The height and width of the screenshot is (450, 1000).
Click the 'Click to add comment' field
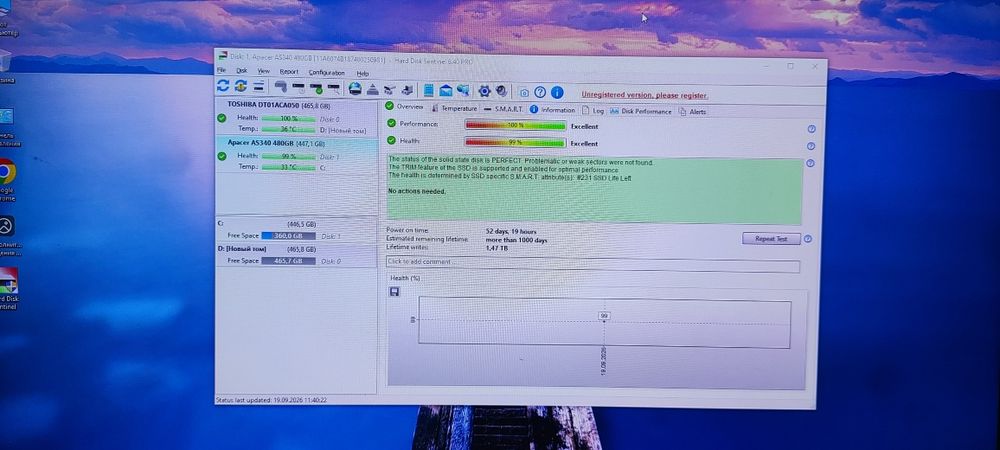(592, 263)
